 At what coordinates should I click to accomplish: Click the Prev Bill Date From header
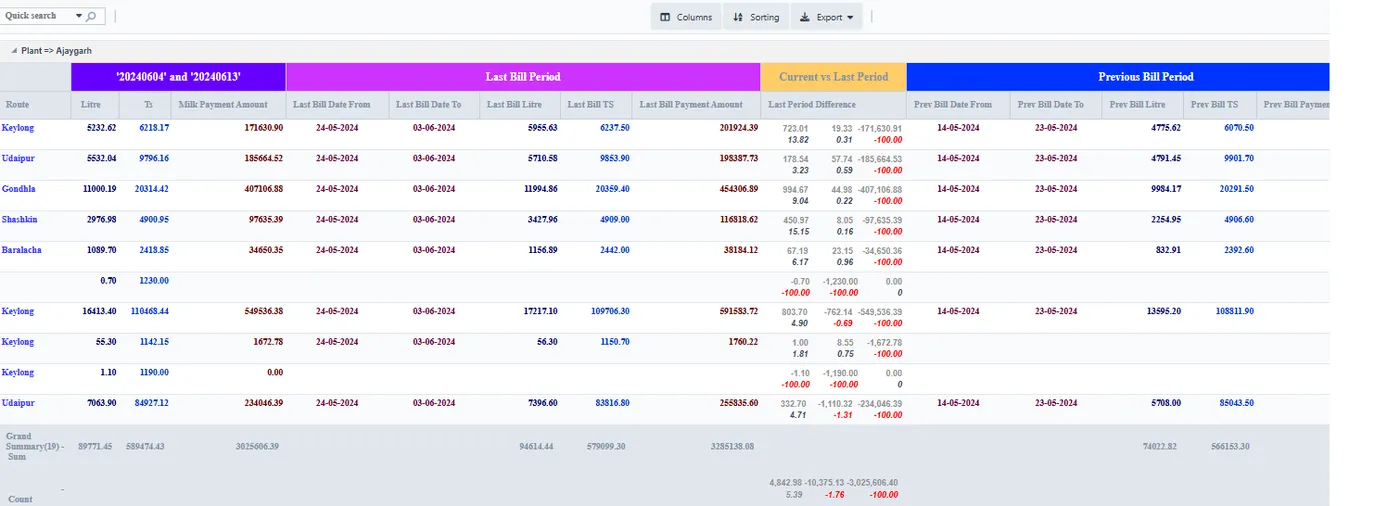[957, 105]
